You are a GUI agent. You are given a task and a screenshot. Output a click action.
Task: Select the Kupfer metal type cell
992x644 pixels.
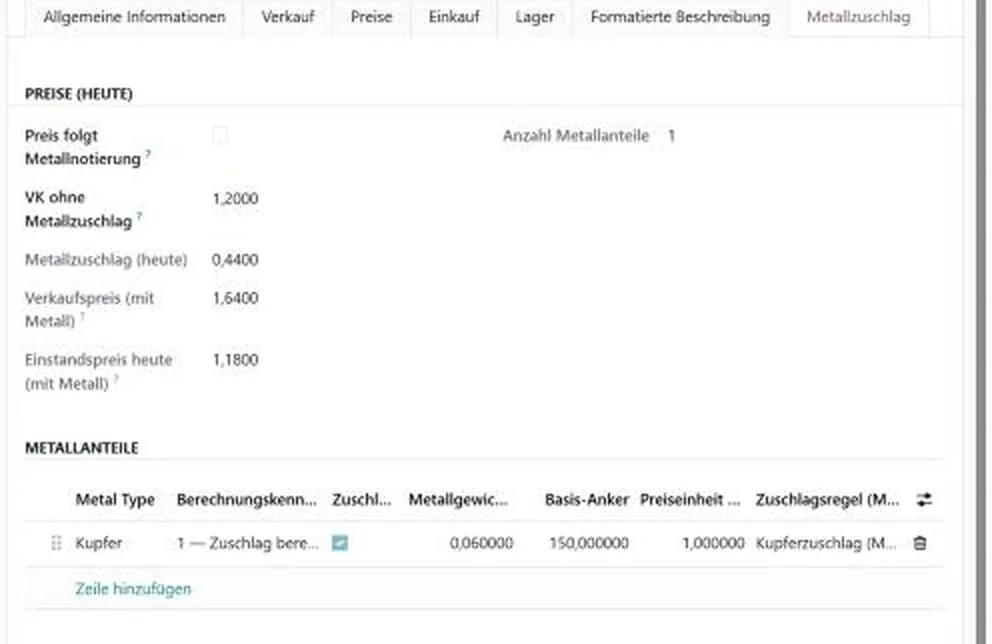tap(99, 543)
